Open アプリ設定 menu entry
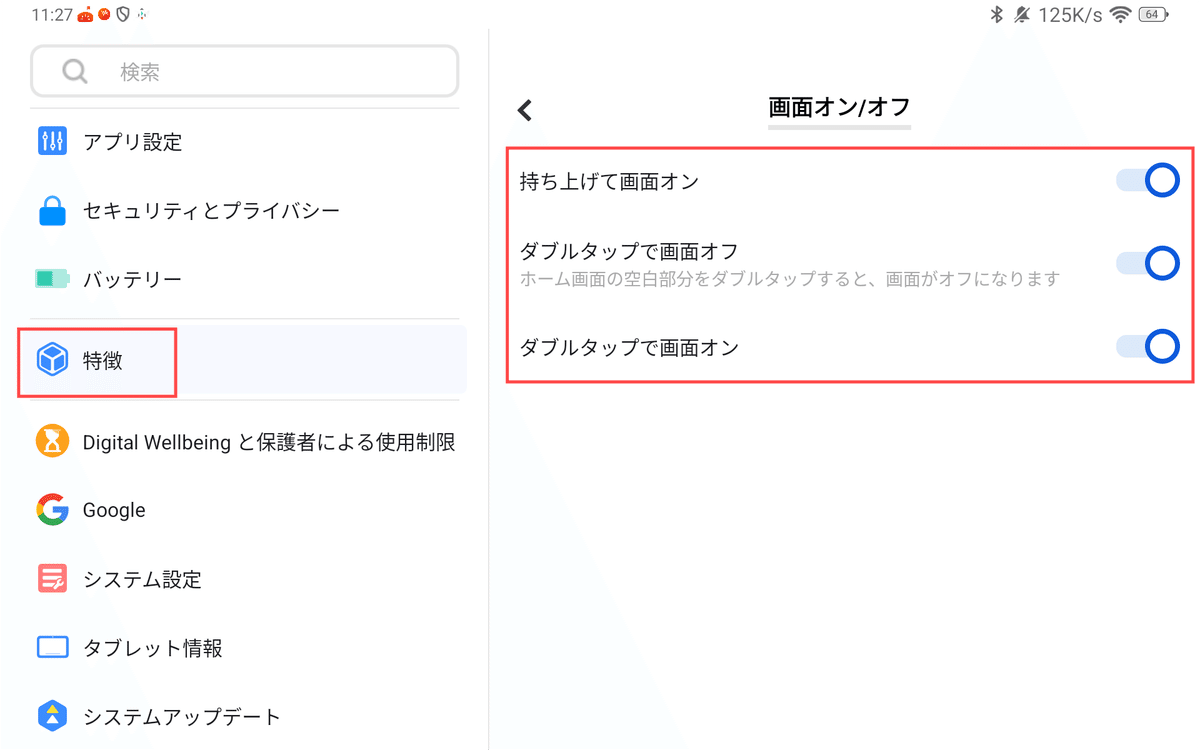Screen dimensions: 1200x750 (245, 141)
